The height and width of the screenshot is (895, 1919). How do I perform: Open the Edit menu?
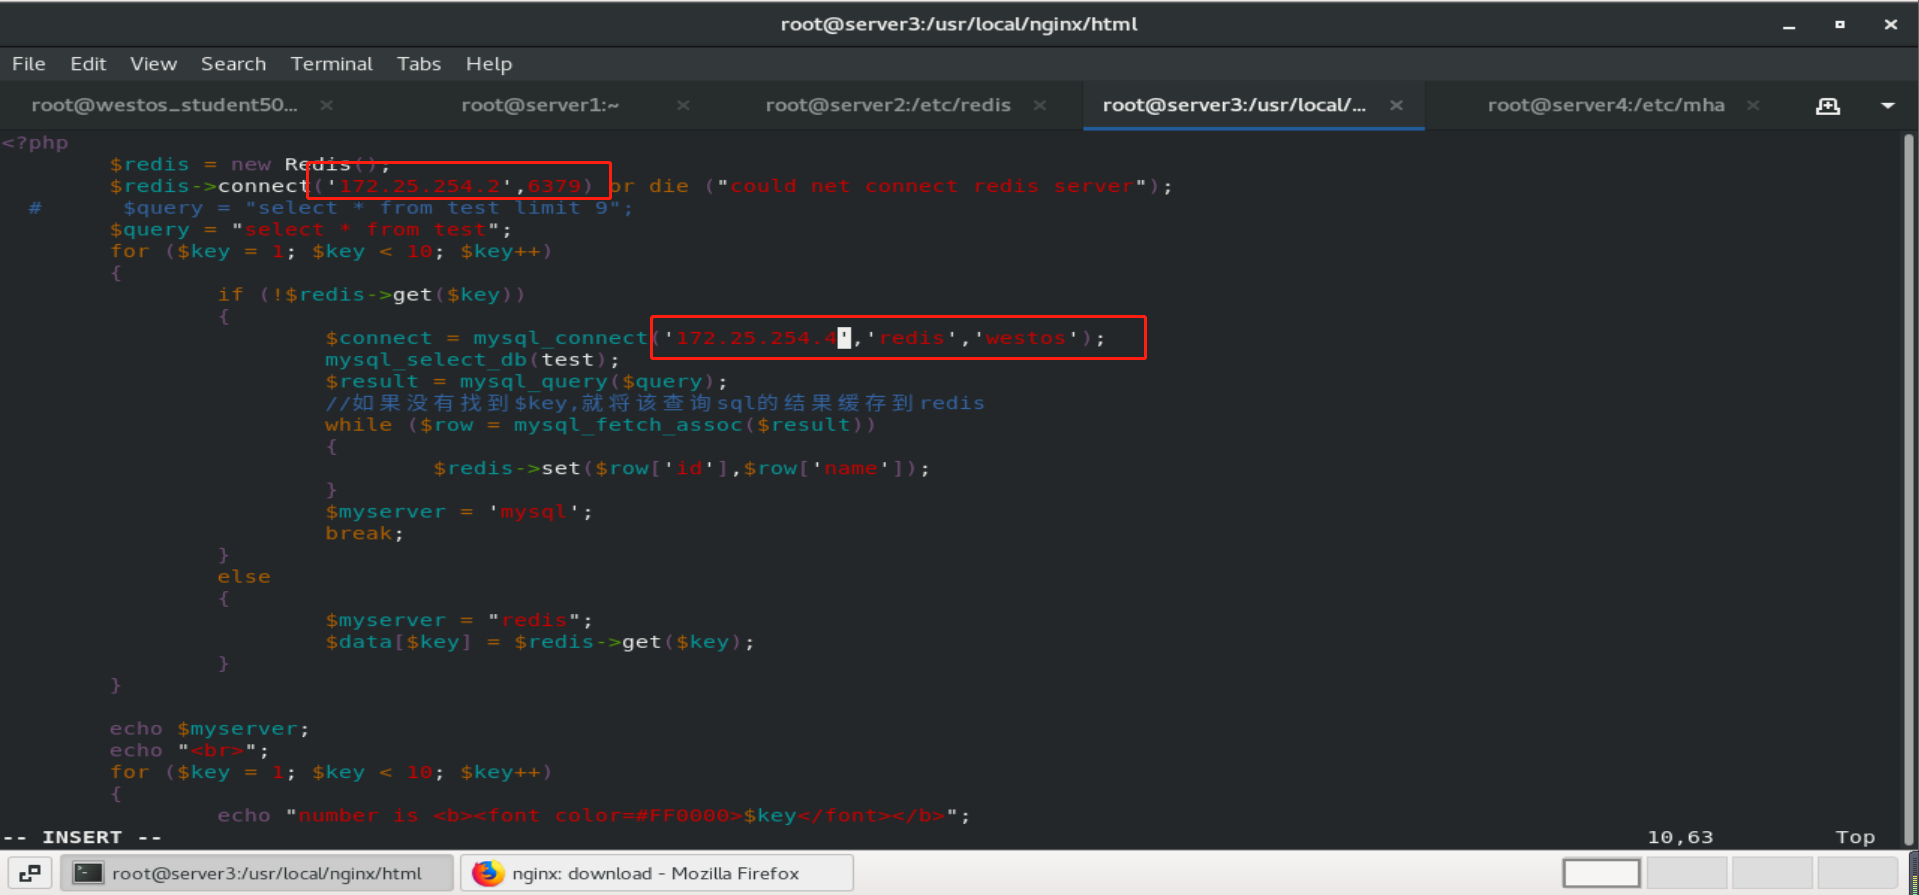pyautogui.click(x=88, y=64)
